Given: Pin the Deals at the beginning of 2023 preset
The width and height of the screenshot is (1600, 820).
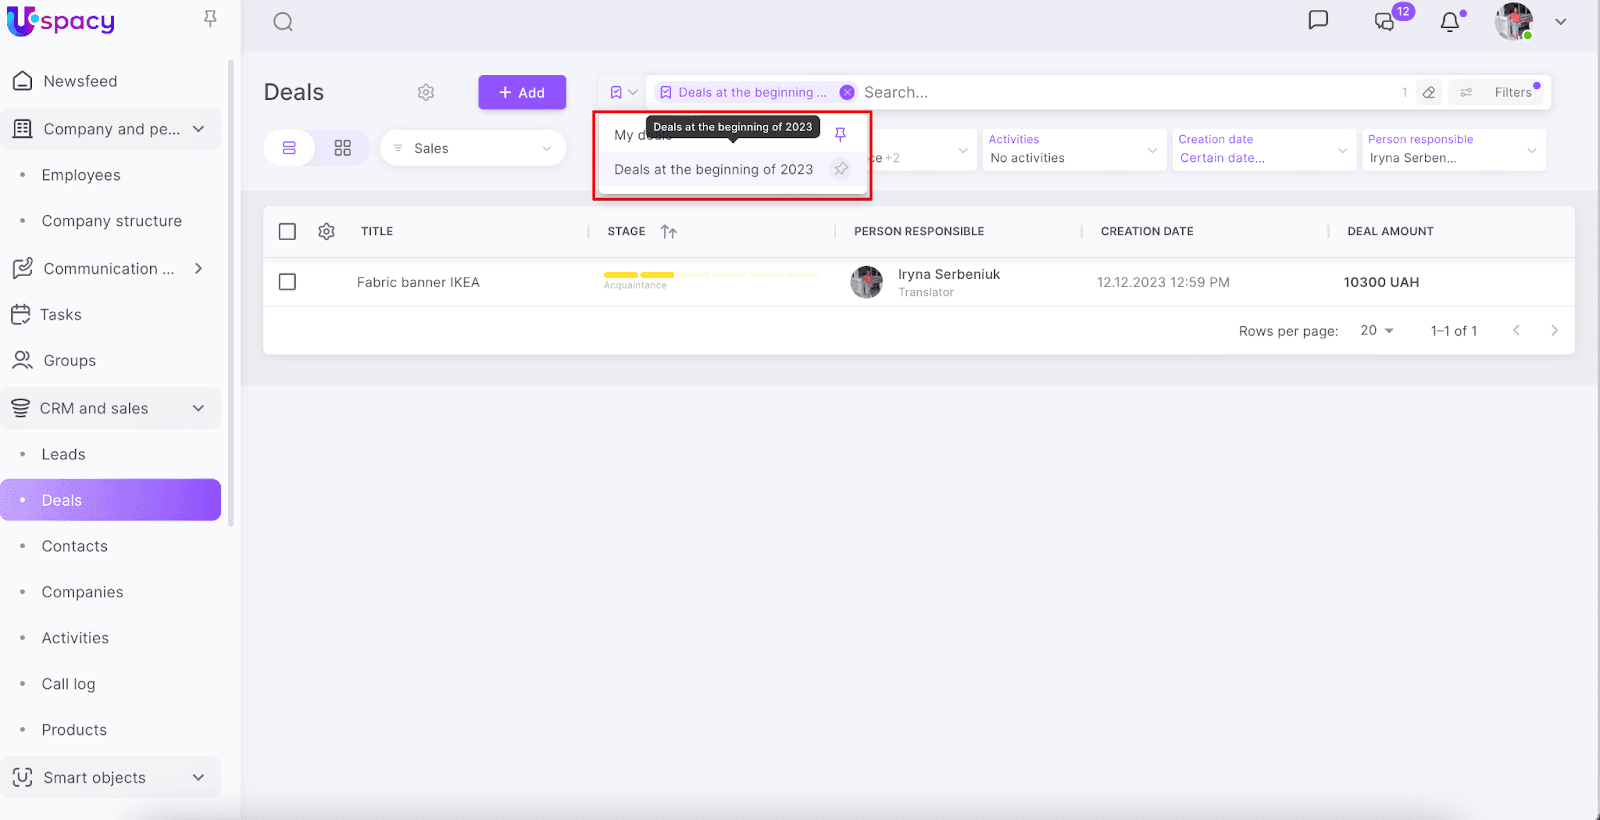Looking at the screenshot, I should tap(841, 169).
